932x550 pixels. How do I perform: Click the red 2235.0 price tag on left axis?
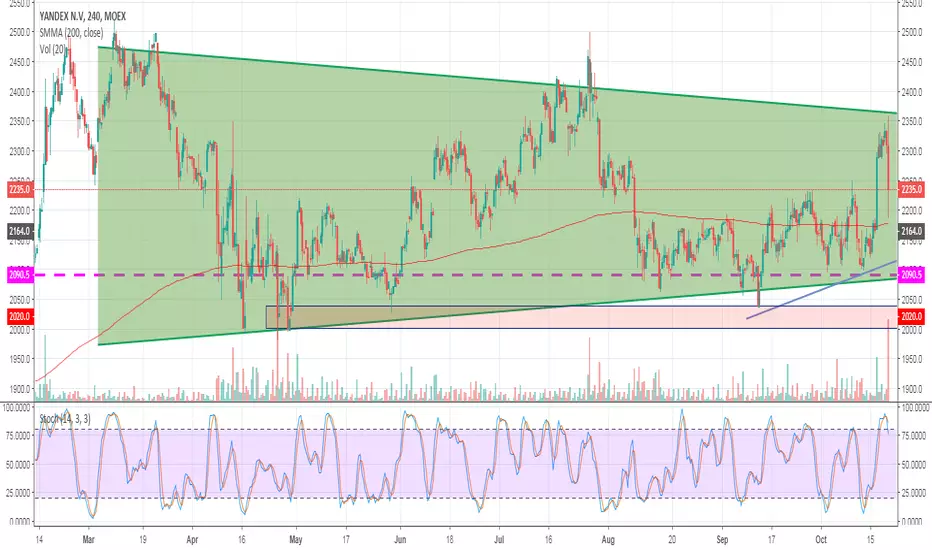19,190
